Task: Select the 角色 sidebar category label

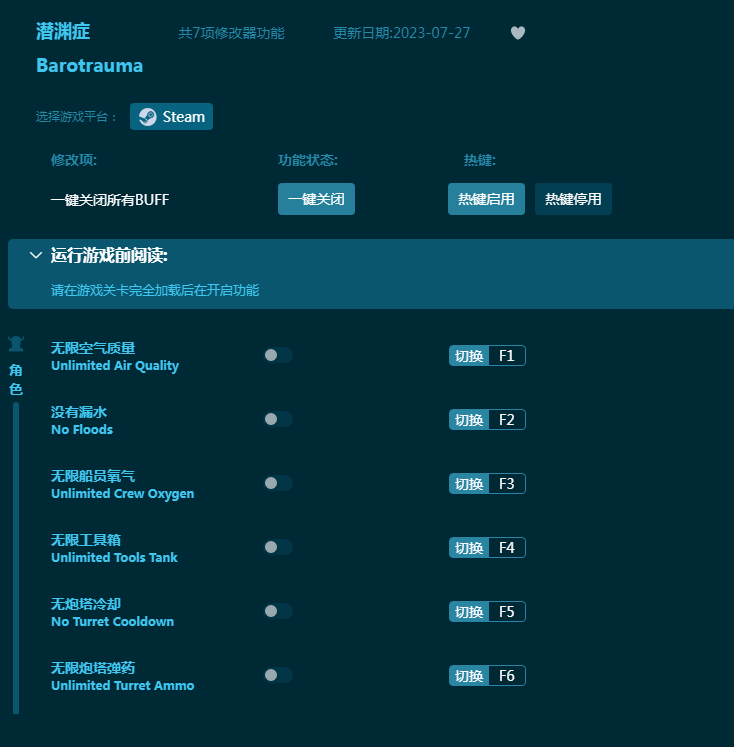Action: pos(16,380)
